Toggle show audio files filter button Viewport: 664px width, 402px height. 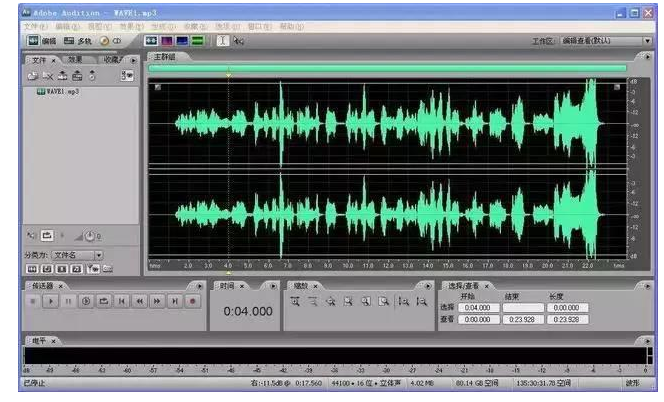point(32,269)
